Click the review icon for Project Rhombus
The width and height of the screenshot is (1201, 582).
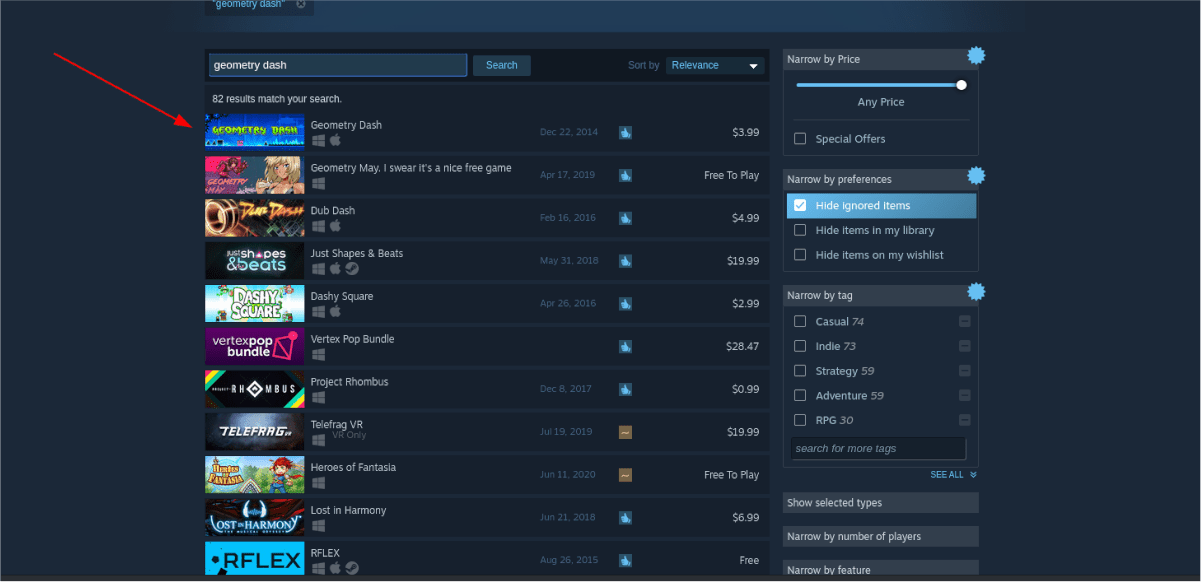(x=625, y=389)
